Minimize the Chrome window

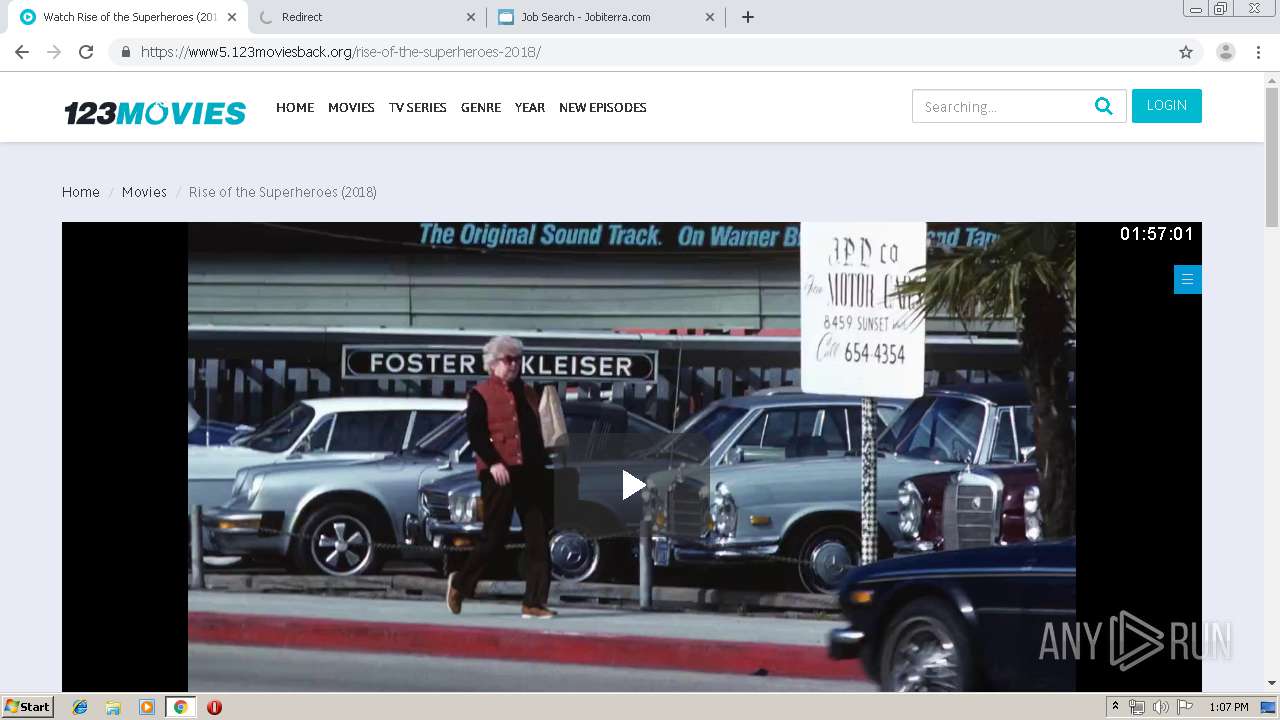pos(1195,9)
